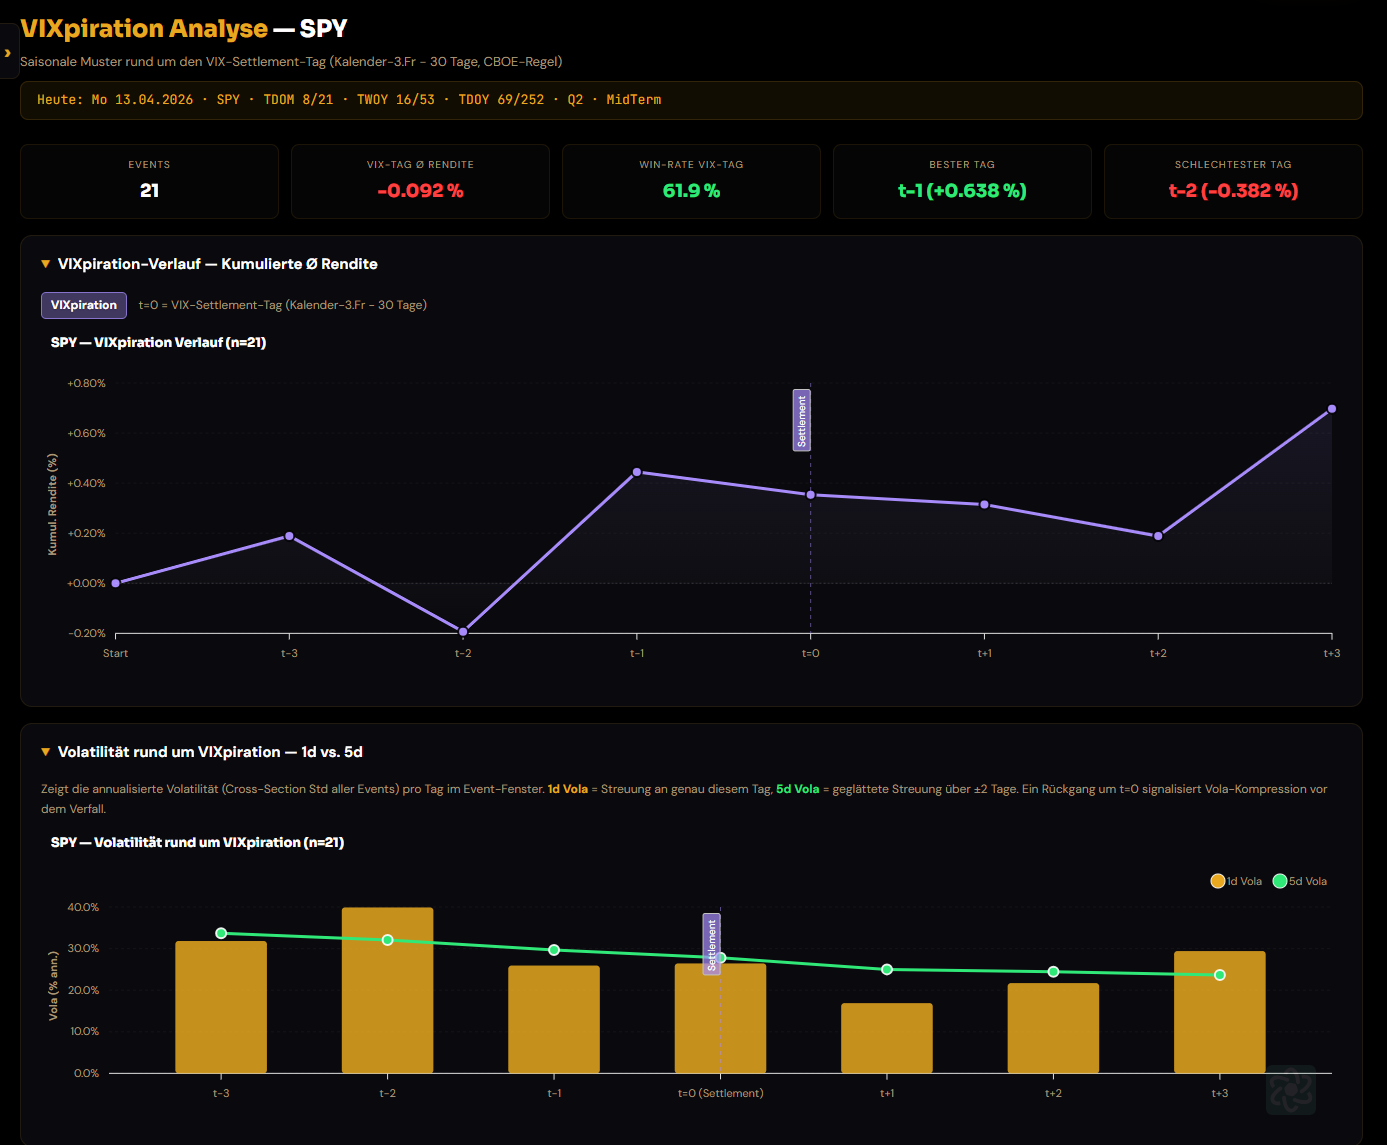Toggle the 5d Vola legend entry
This screenshot has width=1387, height=1145.
click(1300, 881)
